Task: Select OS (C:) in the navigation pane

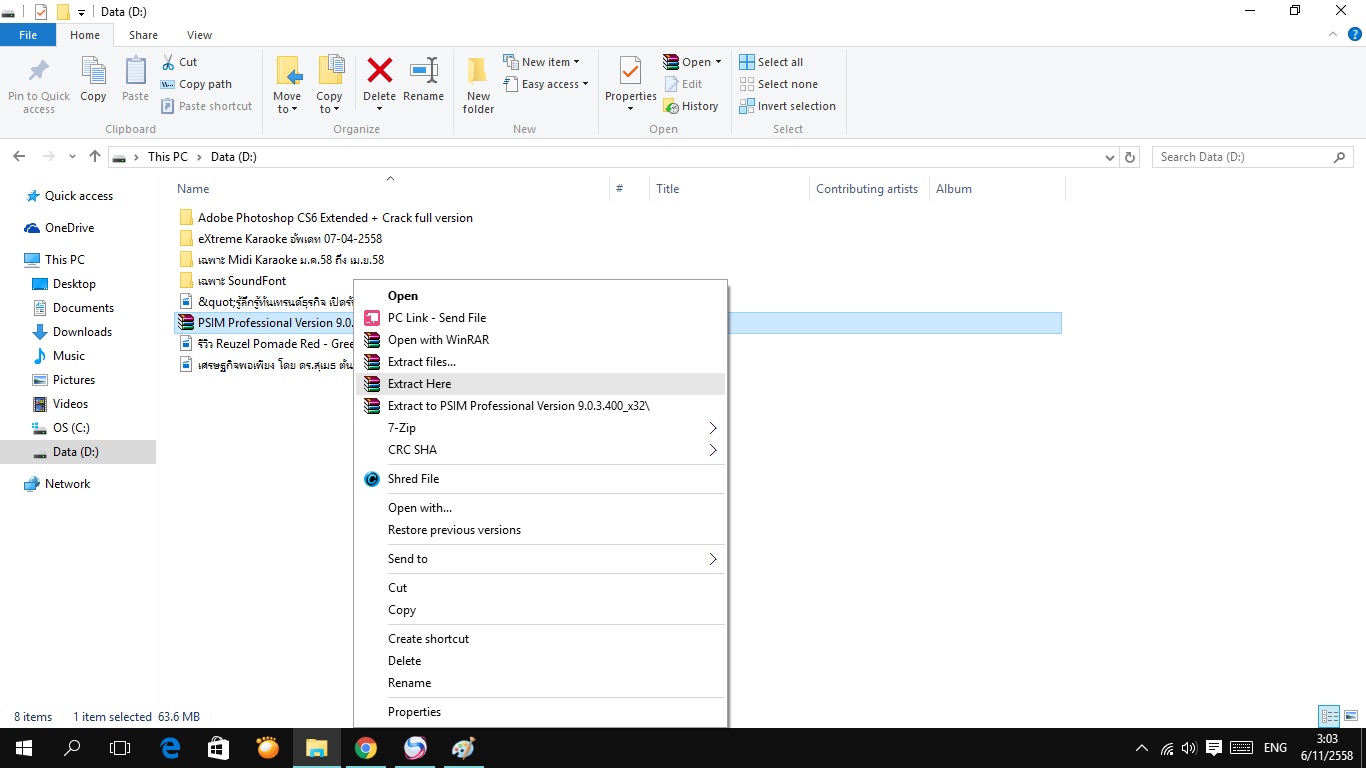Action: point(71,428)
